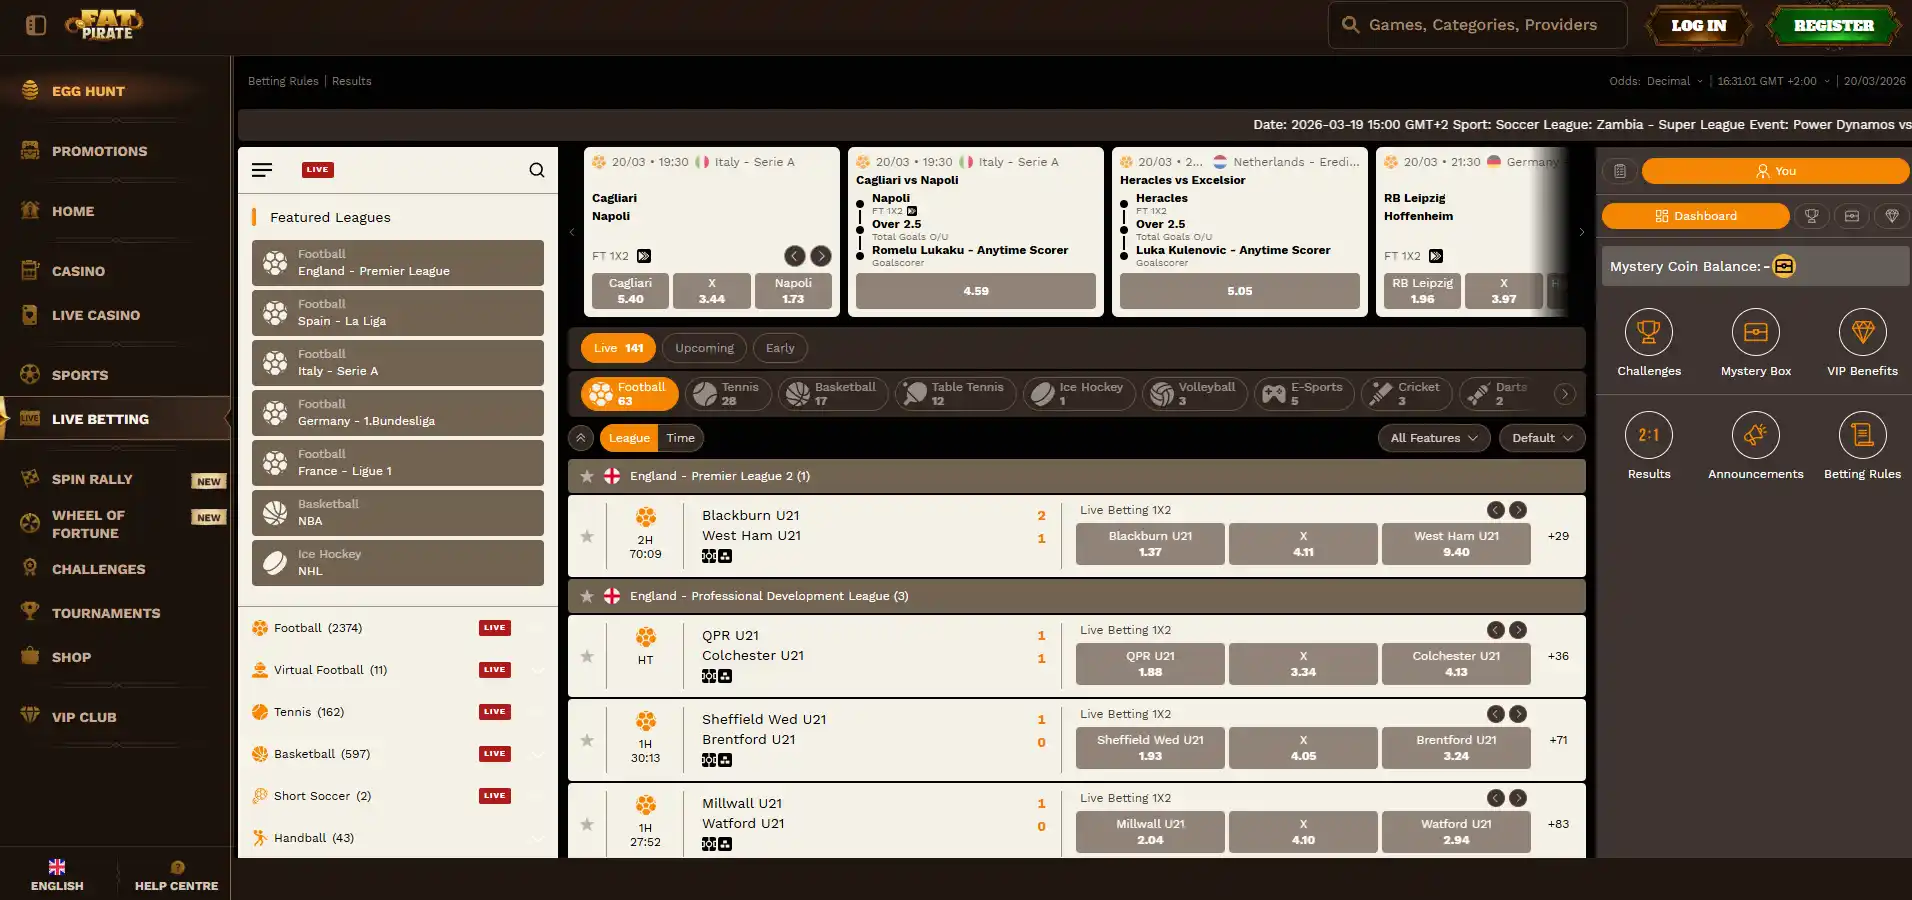Open England - Premier League featured league

tap(398, 263)
